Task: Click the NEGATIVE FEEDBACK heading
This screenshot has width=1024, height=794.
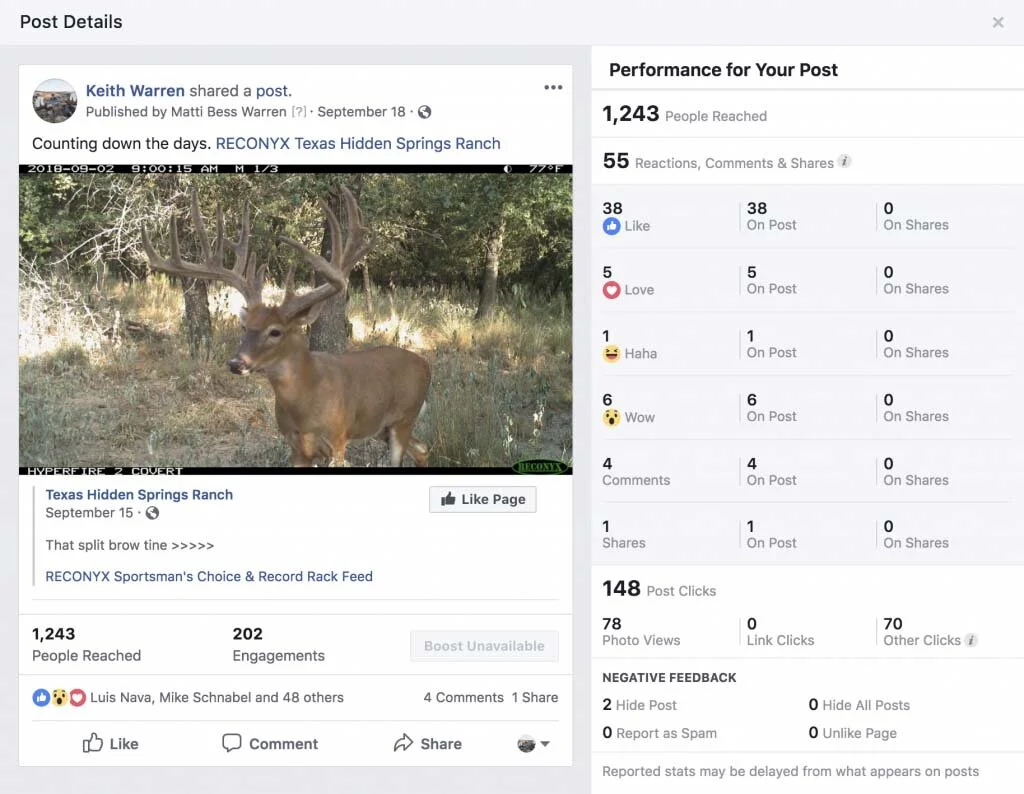Action: (x=669, y=678)
